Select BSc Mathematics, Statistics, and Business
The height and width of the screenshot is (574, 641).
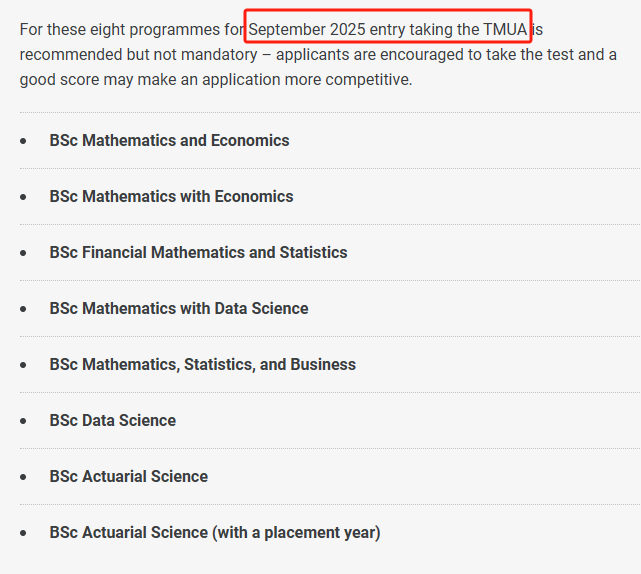pyautogui.click(x=202, y=364)
